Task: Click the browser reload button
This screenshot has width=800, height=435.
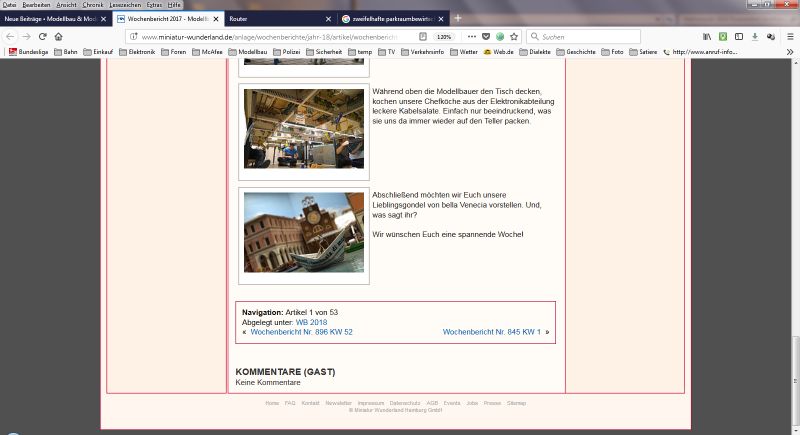Action: coord(42,36)
